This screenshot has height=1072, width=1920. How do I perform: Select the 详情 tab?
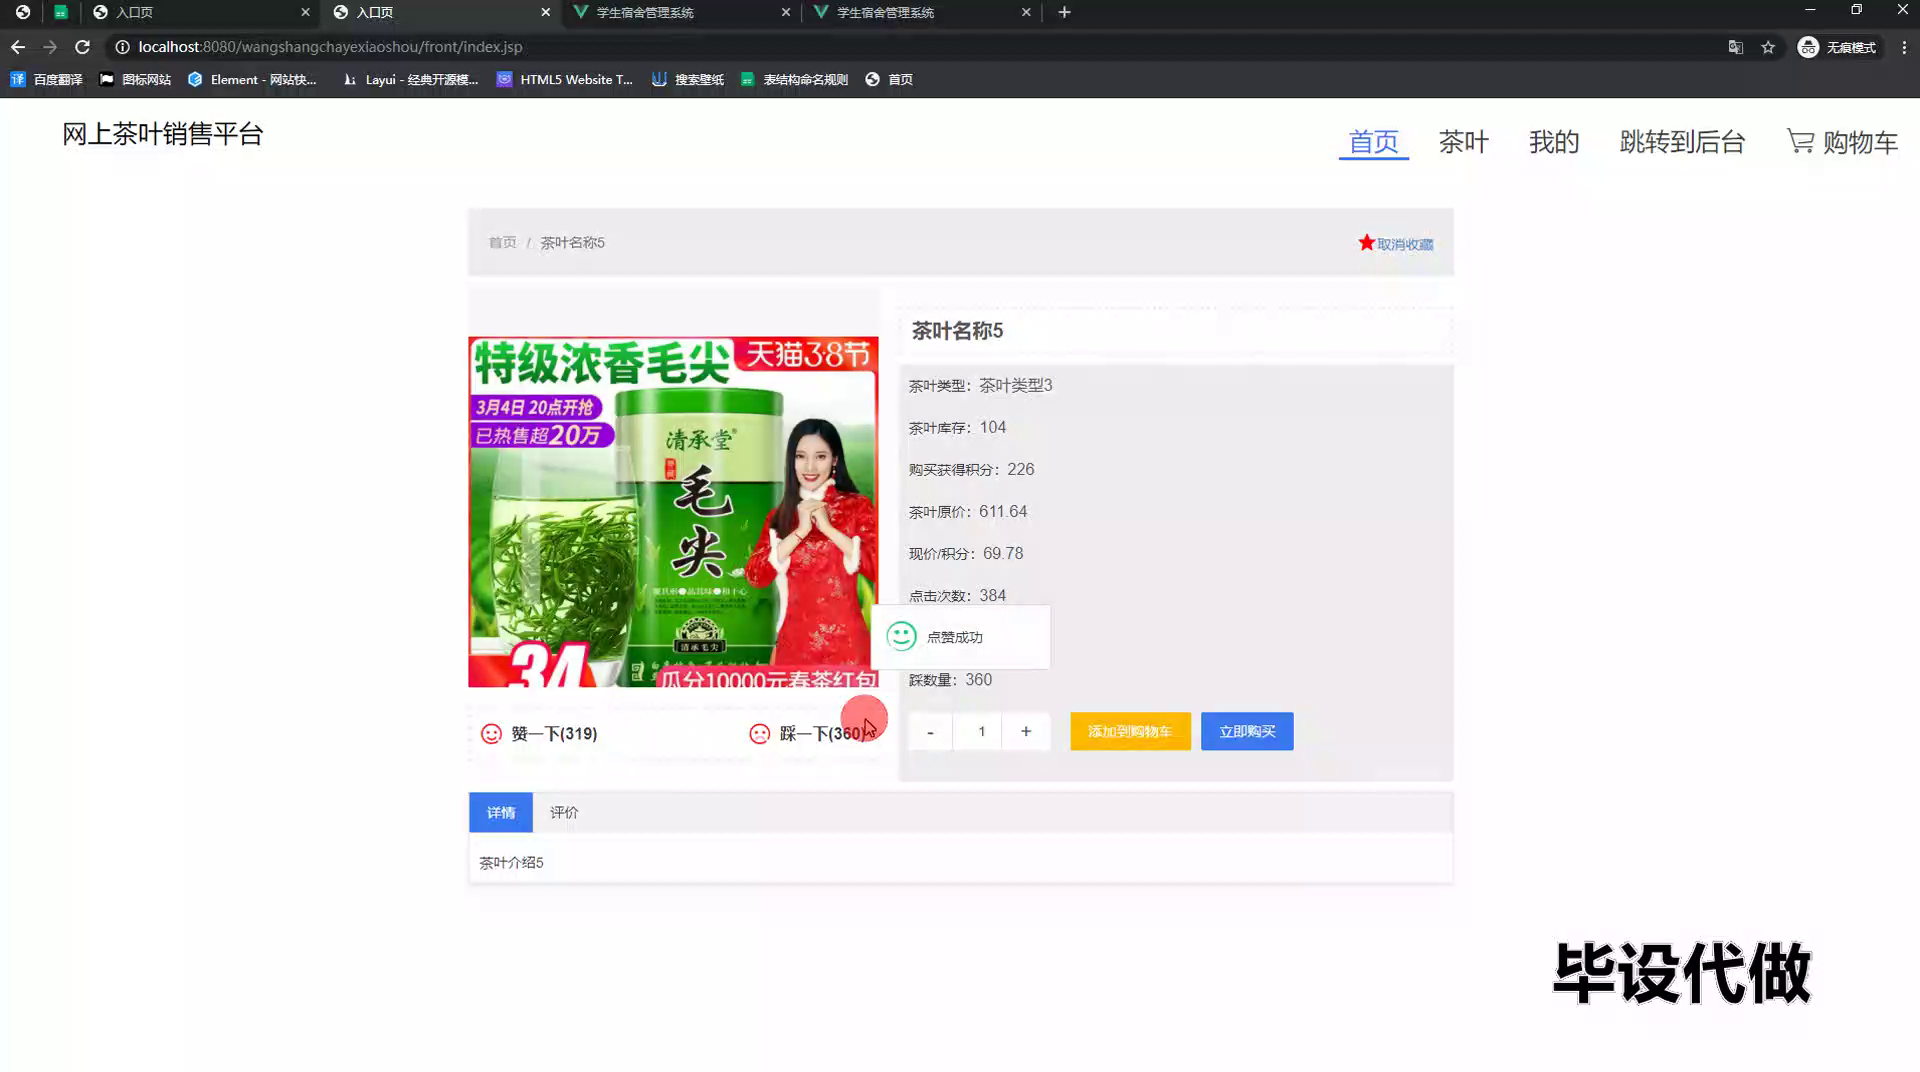coord(501,812)
